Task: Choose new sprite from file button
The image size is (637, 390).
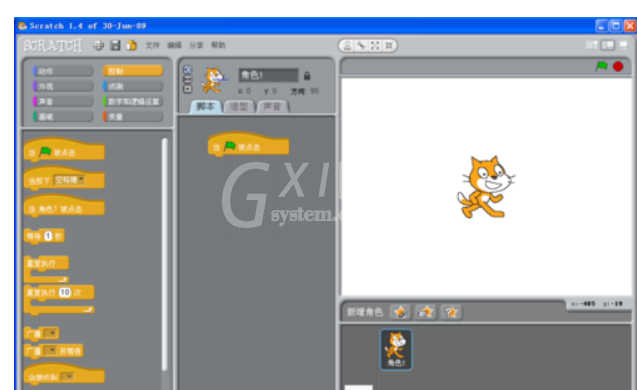Action: (x=426, y=312)
